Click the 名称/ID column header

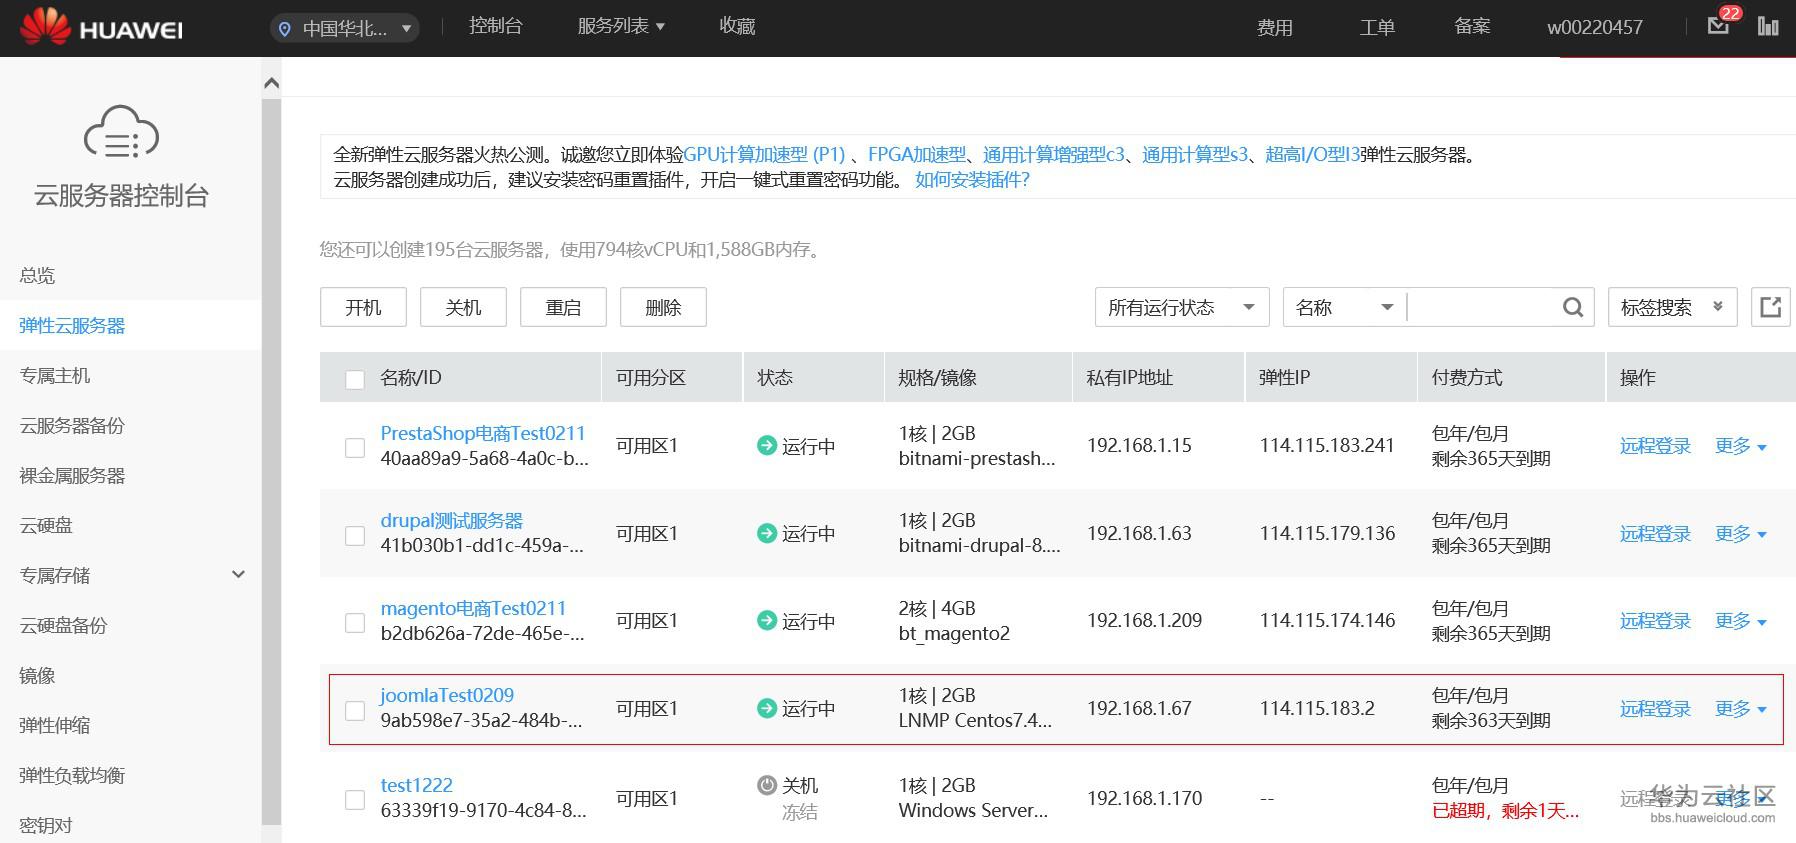(x=411, y=378)
